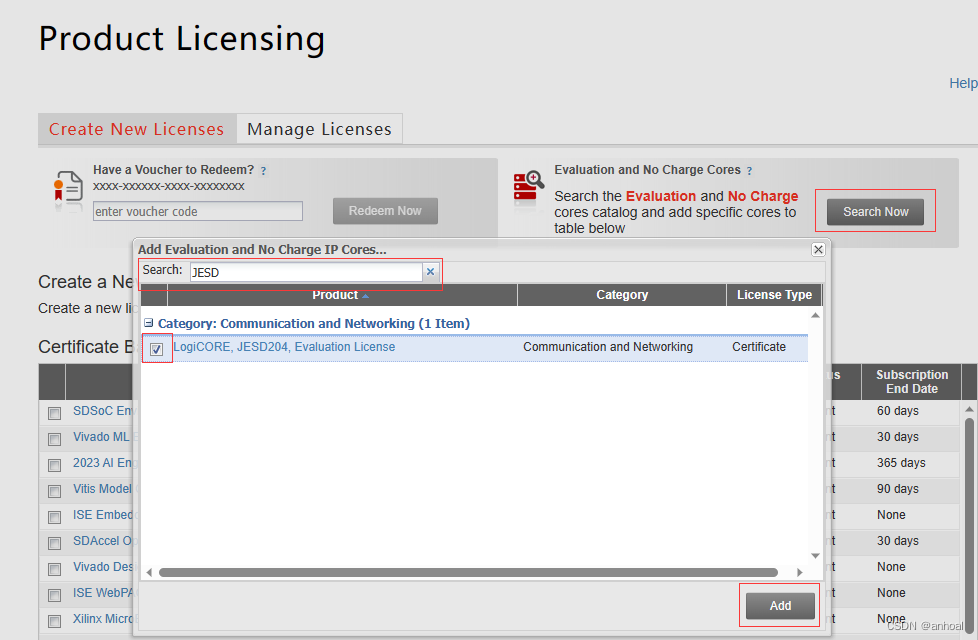The width and height of the screenshot is (978, 640).
Task: Check the SDSoC row checkbox
Action: coord(54,411)
